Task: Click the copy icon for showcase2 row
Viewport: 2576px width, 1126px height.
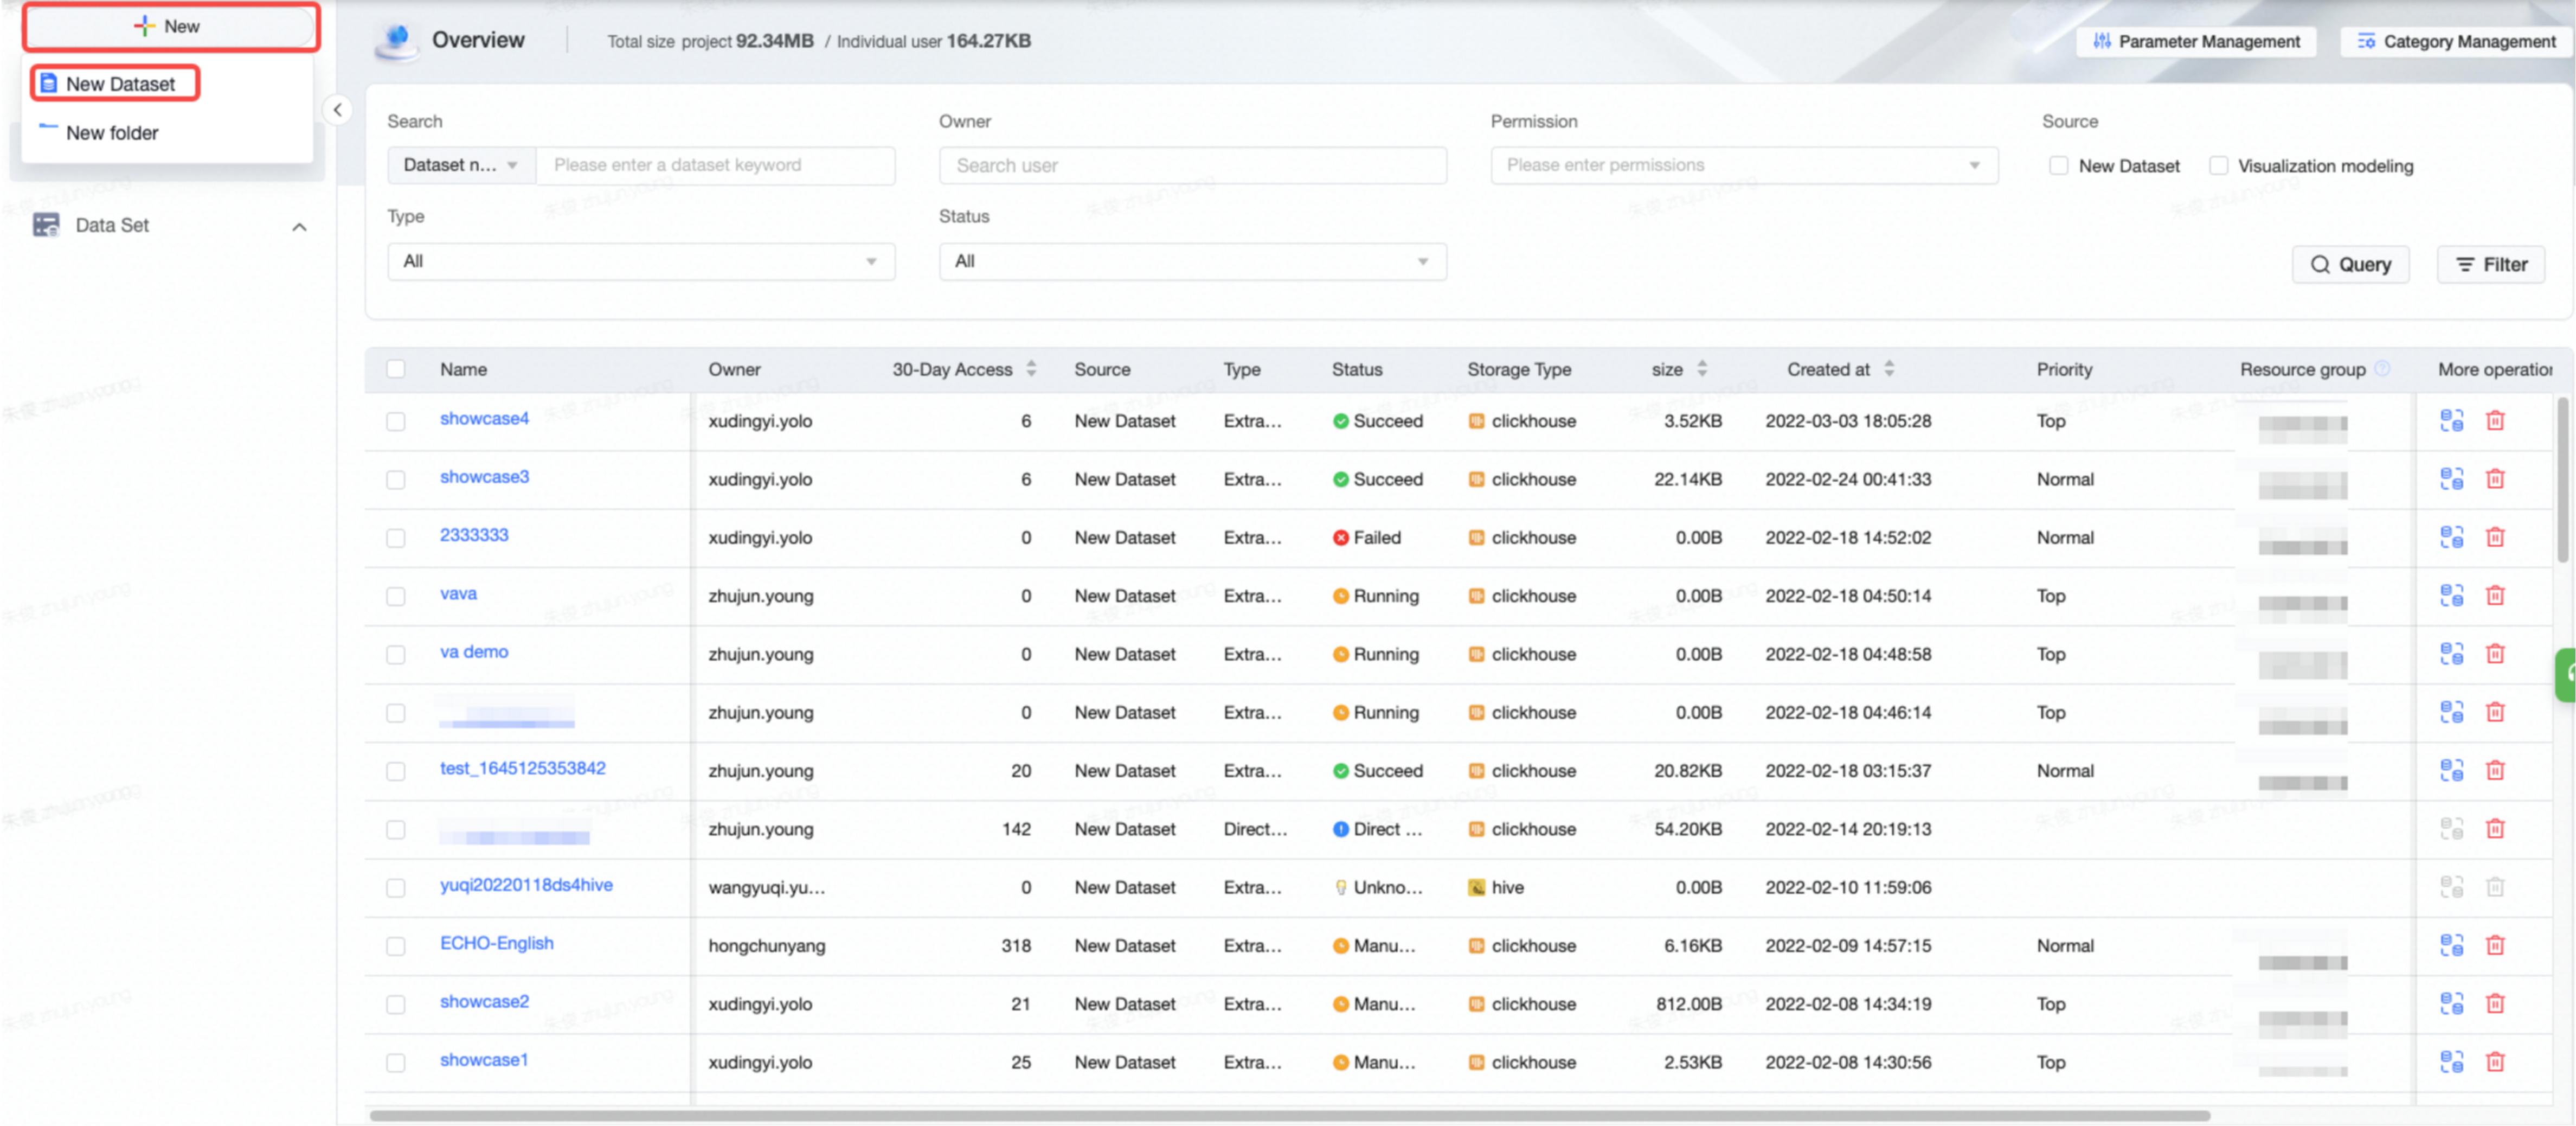Action: tap(2451, 1003)
